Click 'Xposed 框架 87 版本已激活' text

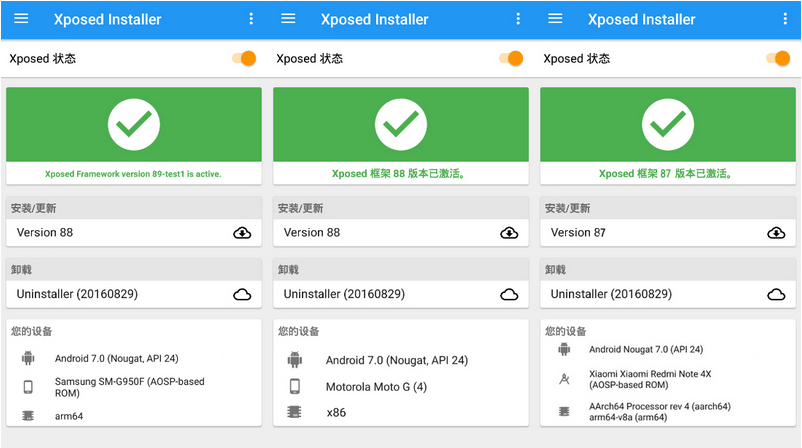(x=665, y=174)
